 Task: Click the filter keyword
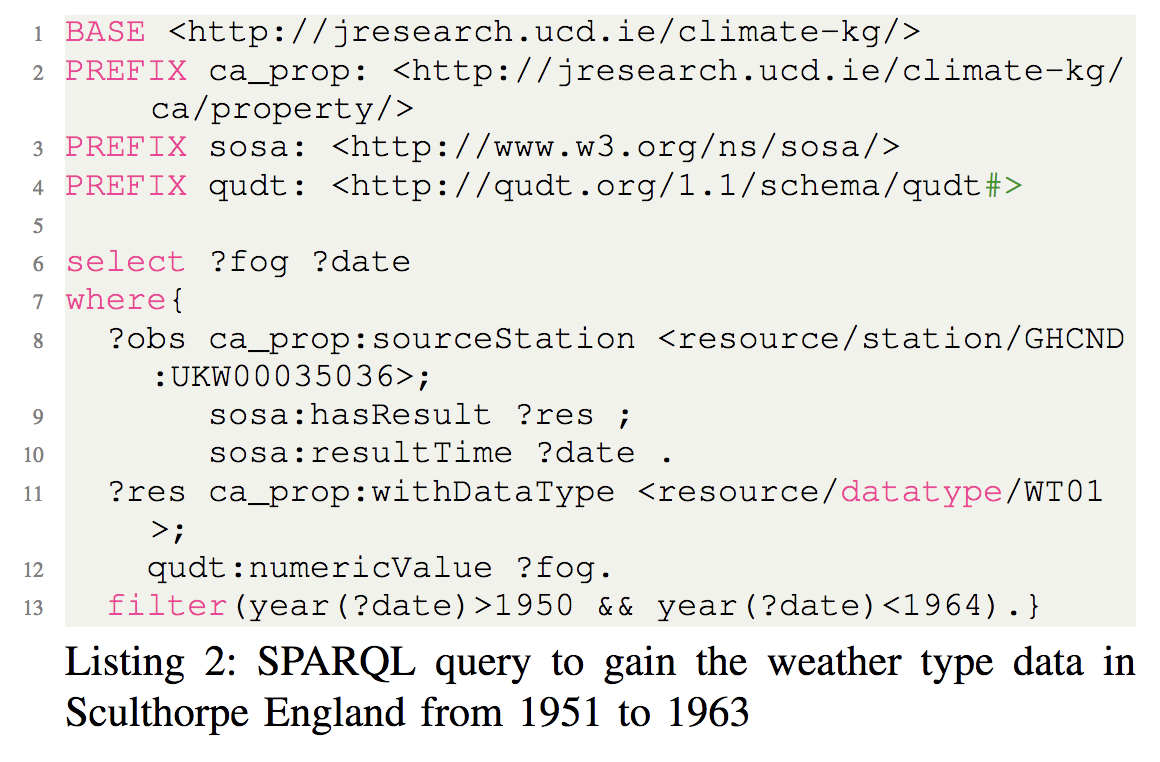coord(166,607)
